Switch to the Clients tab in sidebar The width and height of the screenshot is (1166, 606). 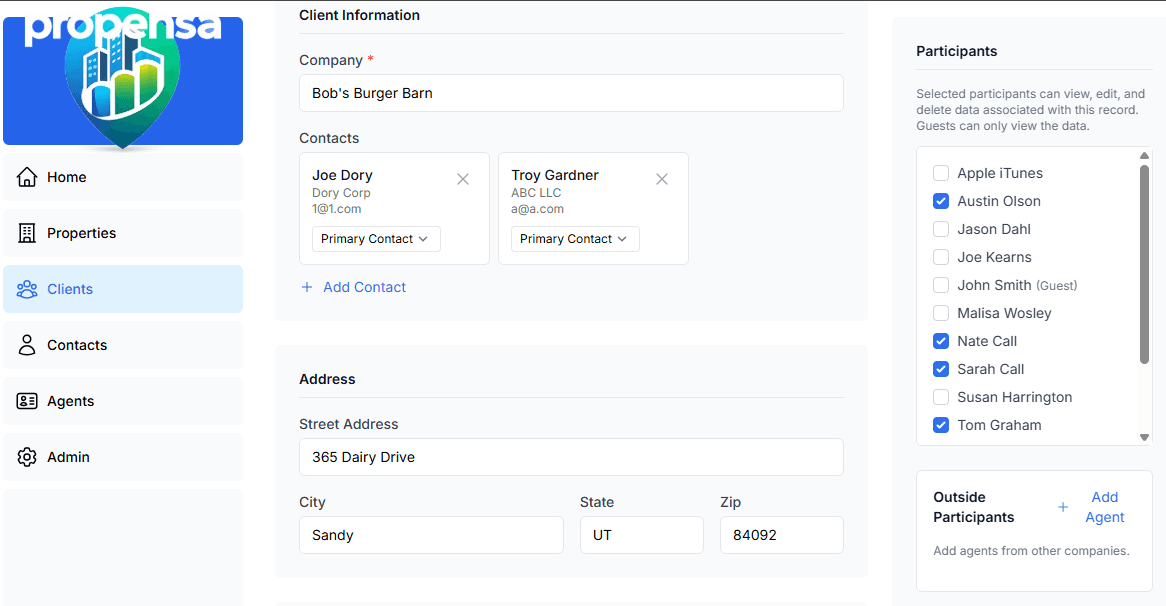click(69, 288)
